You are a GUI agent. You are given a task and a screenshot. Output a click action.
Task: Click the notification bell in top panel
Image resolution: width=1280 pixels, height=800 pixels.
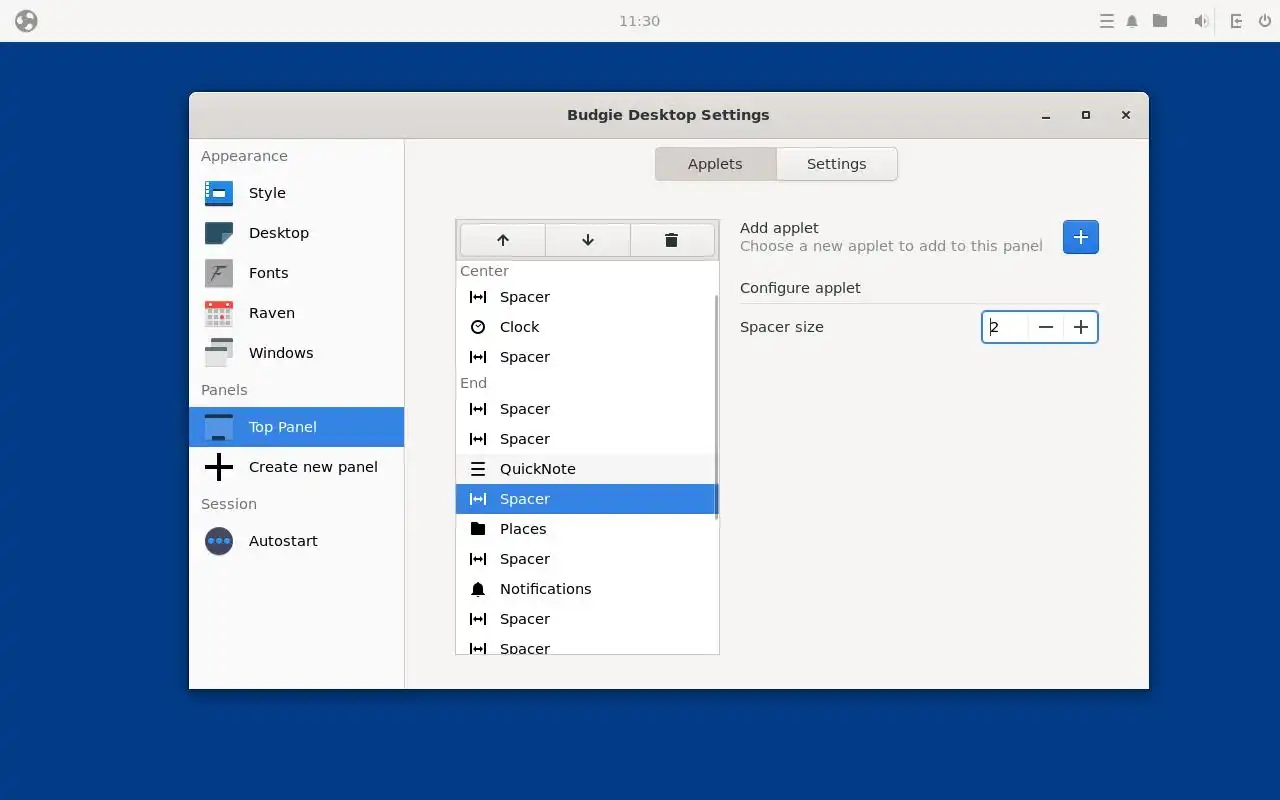click(x=1132, y=21)
